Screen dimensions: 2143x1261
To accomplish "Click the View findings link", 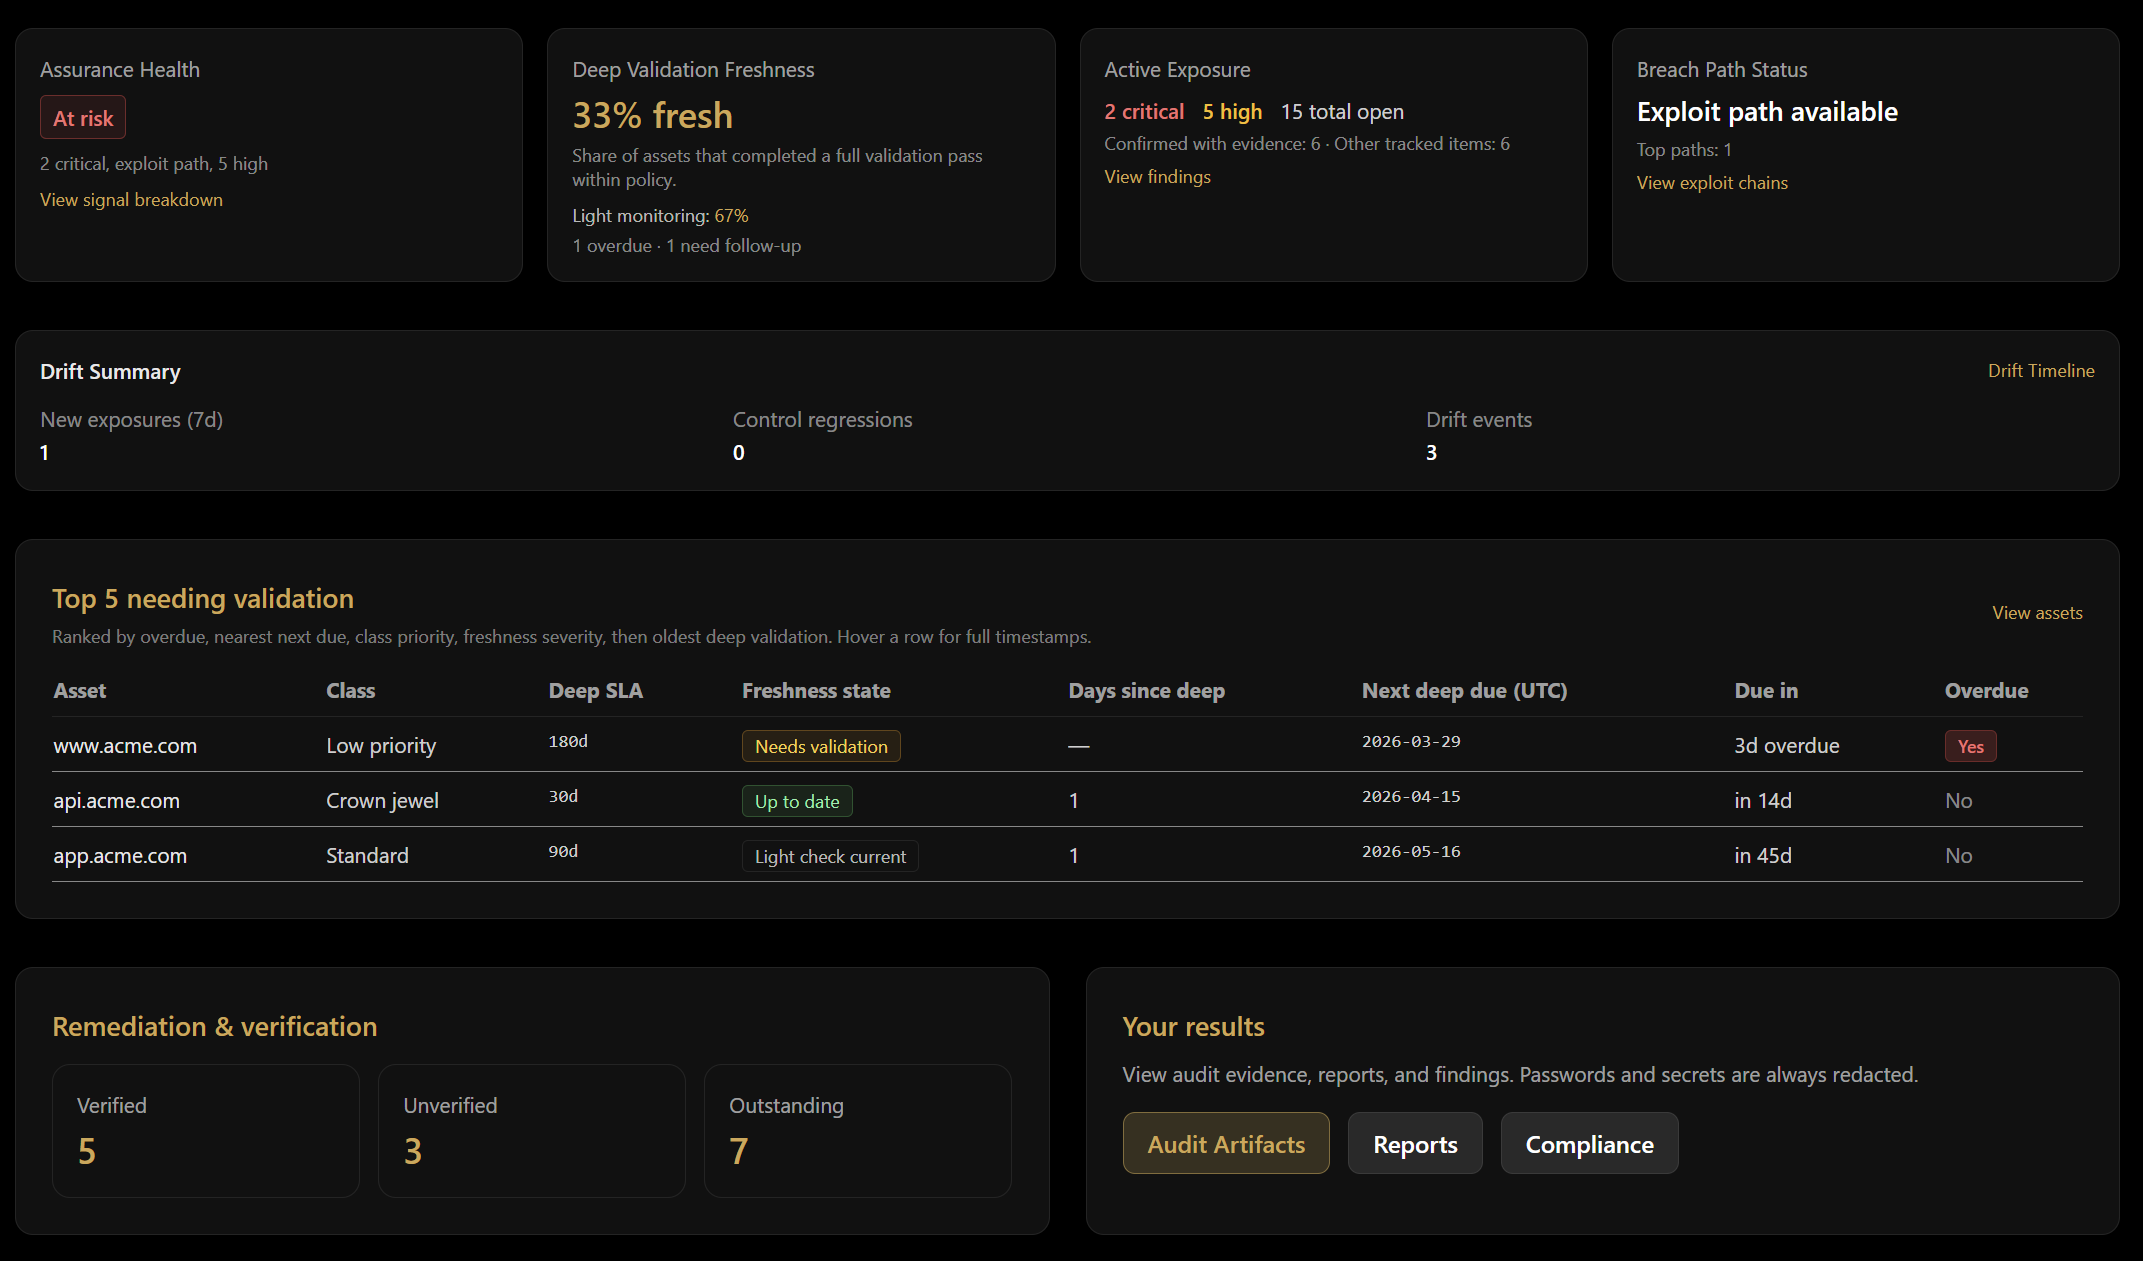I will coord(1157,177).
